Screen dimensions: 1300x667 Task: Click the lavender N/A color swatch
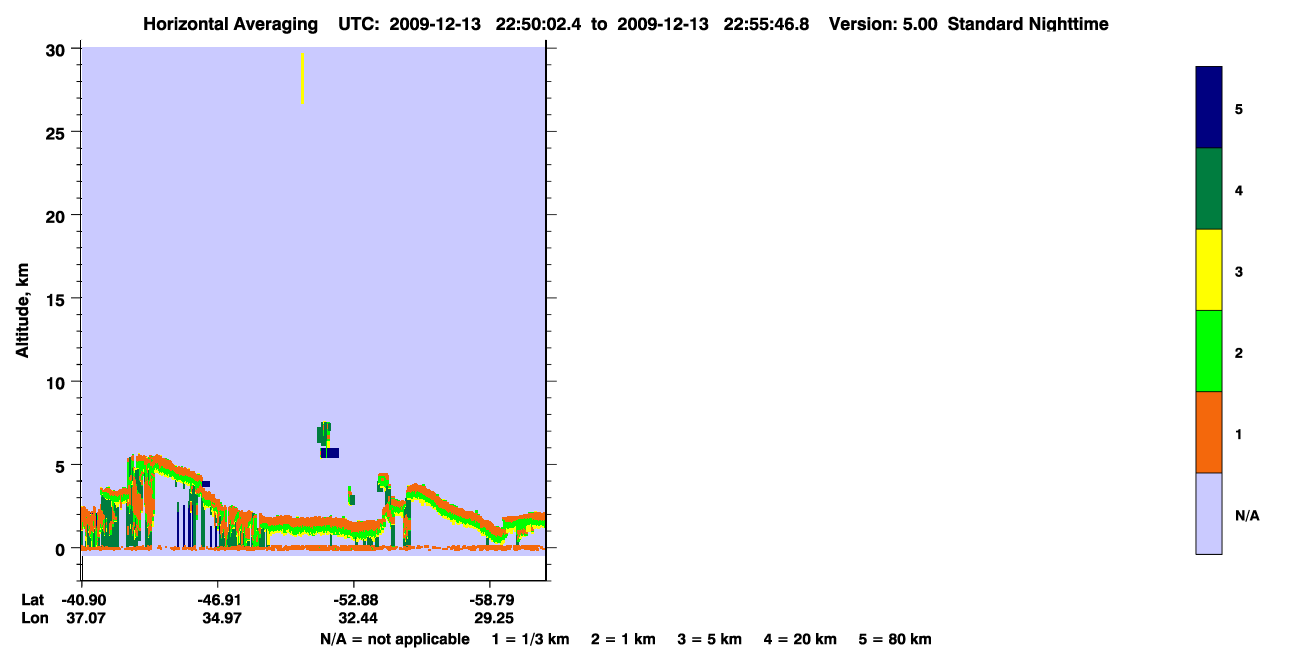(1209, 513)
